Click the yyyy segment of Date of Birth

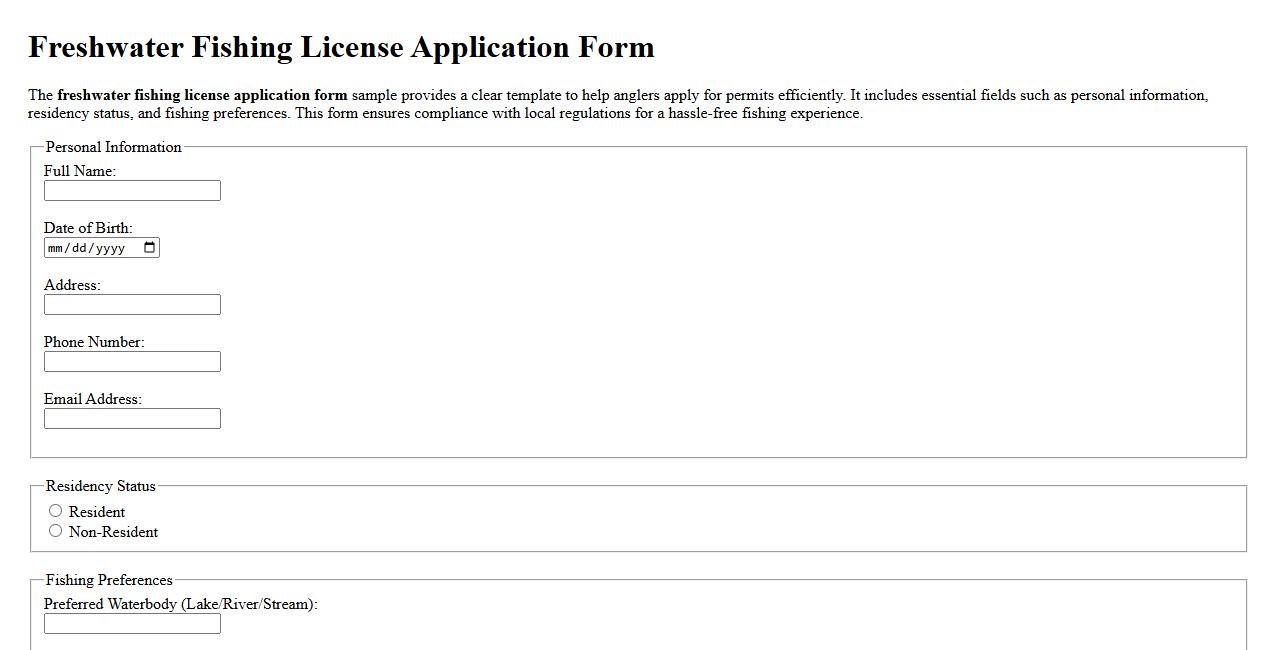pos(108,247)
